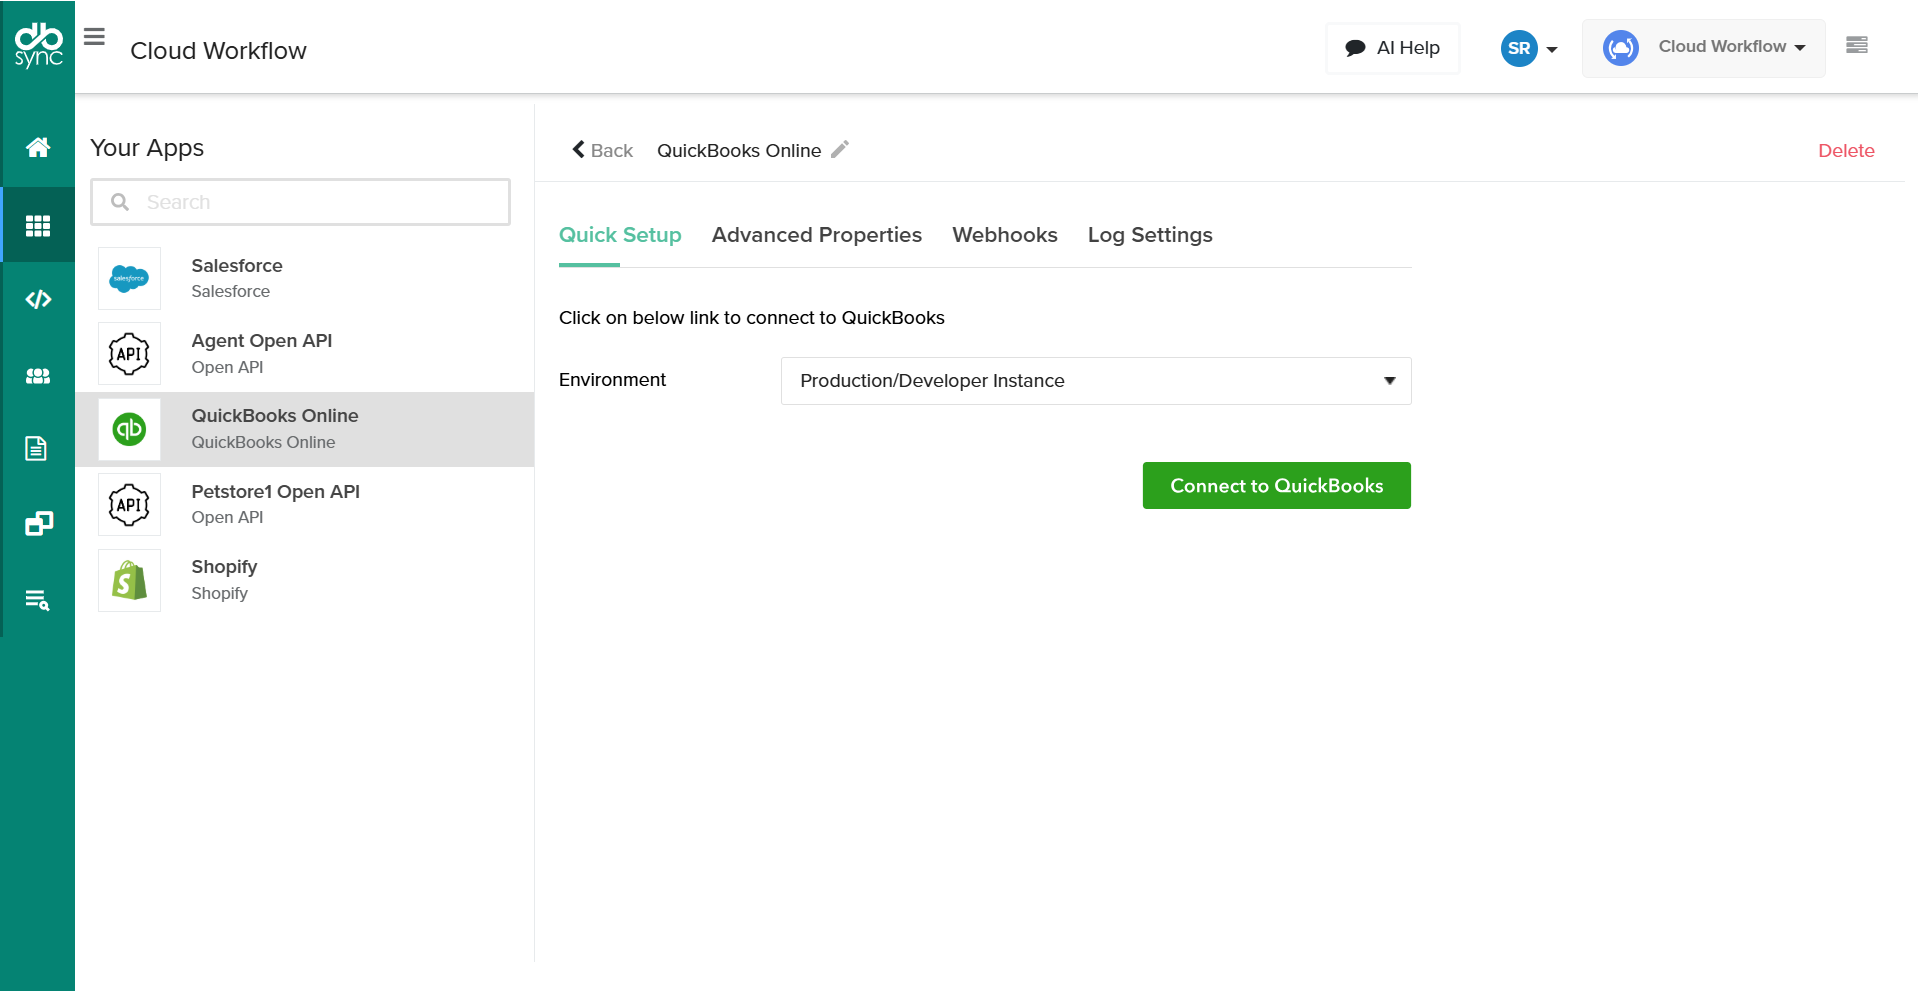This screenshot has height=991, width=1918.
Task: Open the document icon in sidebar
Action: (36, 448)
